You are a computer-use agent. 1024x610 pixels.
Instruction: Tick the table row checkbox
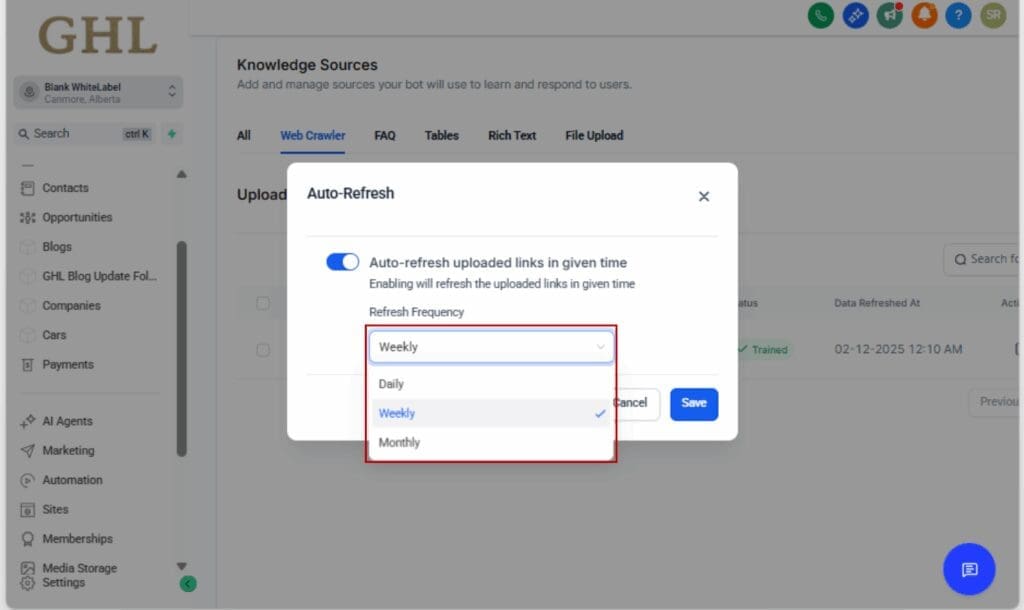(263, 350)
